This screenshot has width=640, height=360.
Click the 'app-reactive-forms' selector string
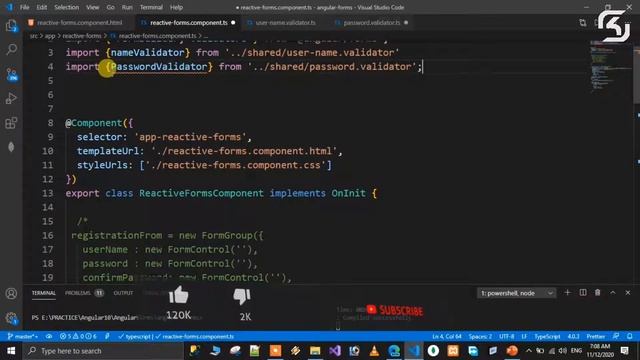[x=190, y=137]
